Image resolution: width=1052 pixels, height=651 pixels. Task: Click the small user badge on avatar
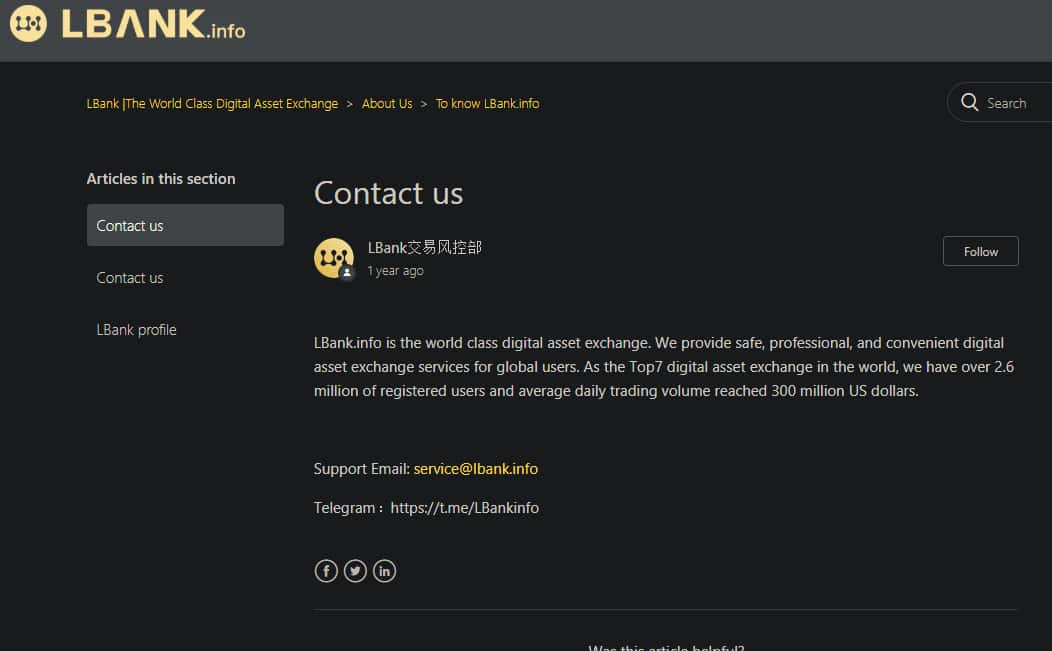(x=347, y=273)
